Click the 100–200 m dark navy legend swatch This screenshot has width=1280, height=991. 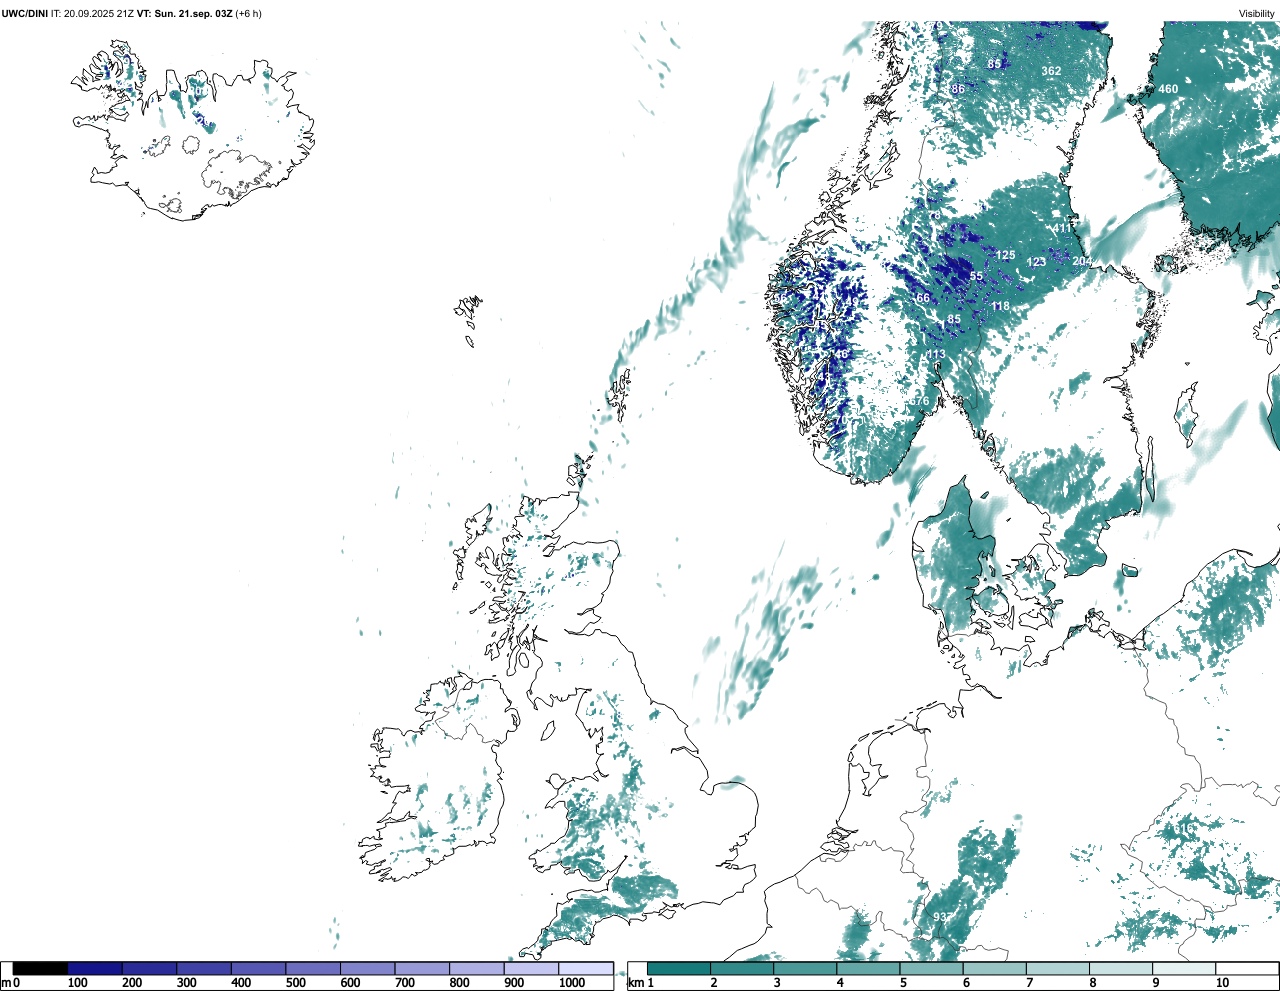[x=95, y=968]
